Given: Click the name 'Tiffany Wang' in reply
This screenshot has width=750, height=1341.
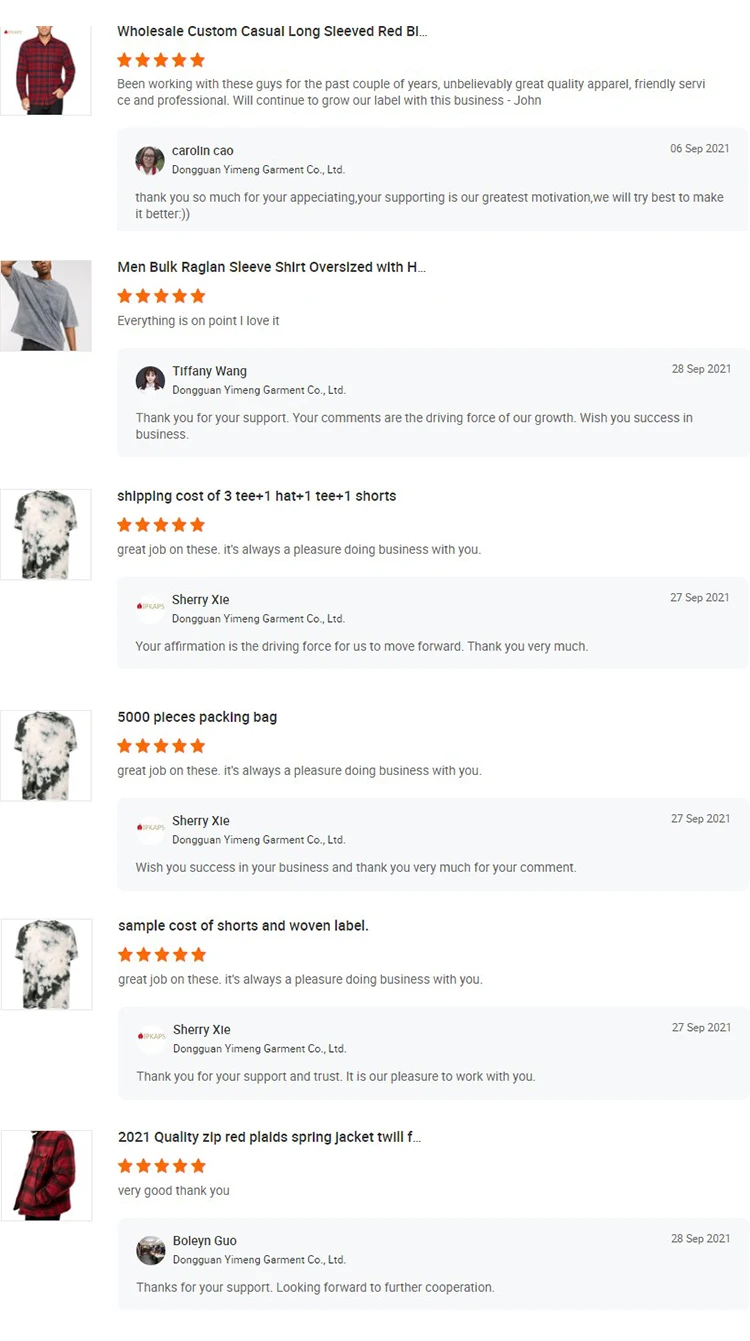Looking at the screenshot, I should tap(209, 371).
